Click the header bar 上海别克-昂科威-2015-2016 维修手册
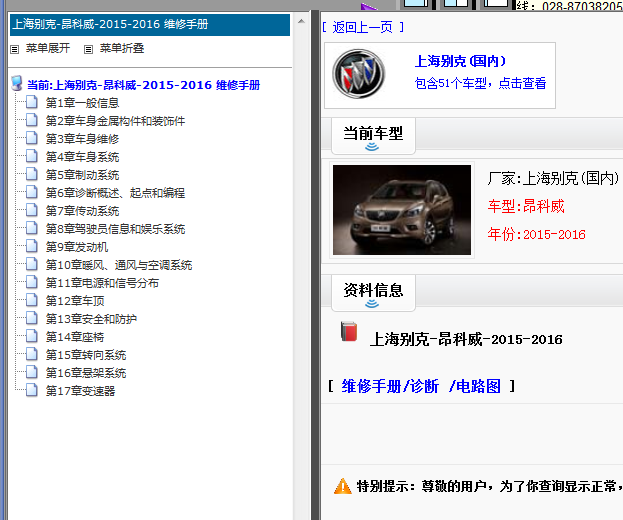This screenshot has height=520, width=623. coord(150,25)
